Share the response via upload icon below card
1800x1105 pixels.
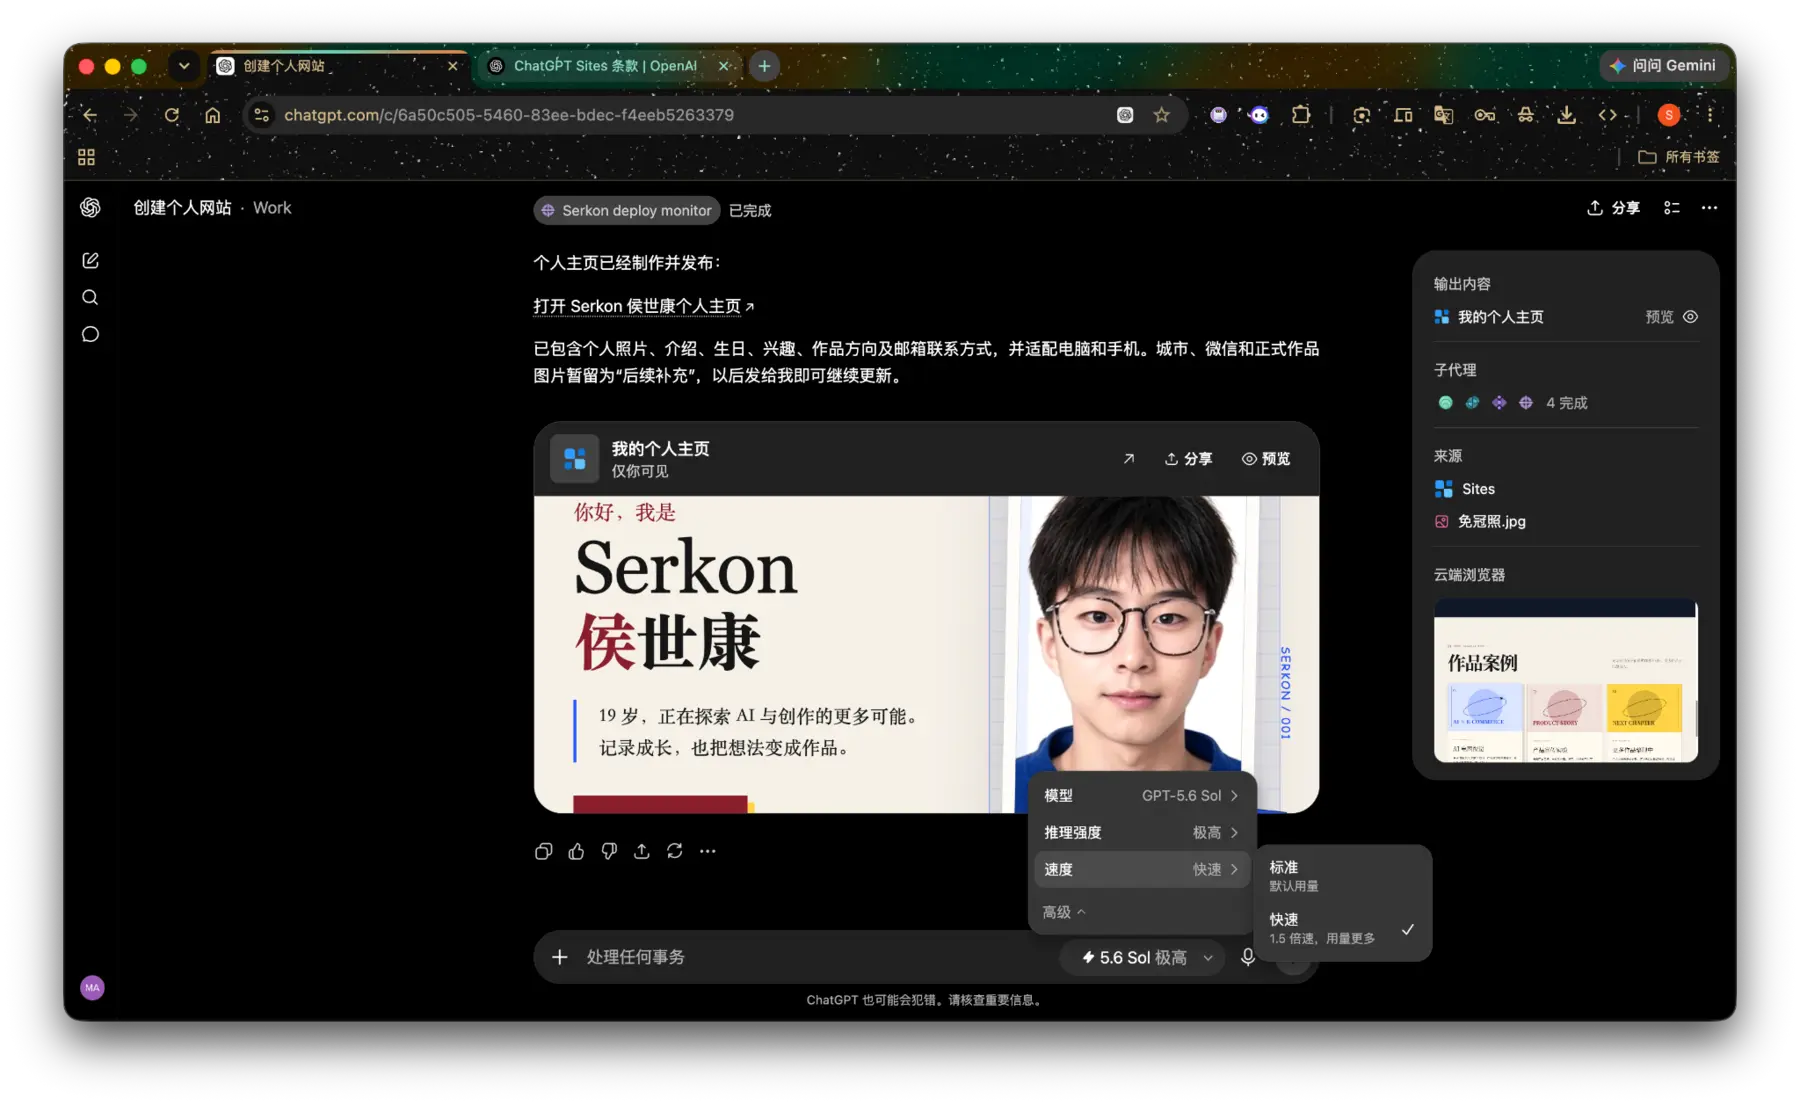(642, 851)
